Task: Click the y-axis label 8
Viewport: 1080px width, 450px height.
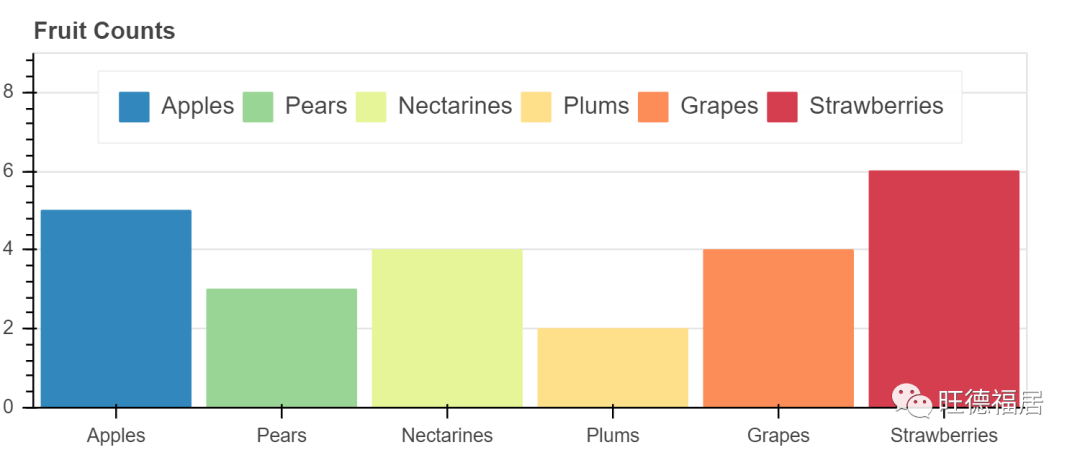Action: click(x=9, y=93)
